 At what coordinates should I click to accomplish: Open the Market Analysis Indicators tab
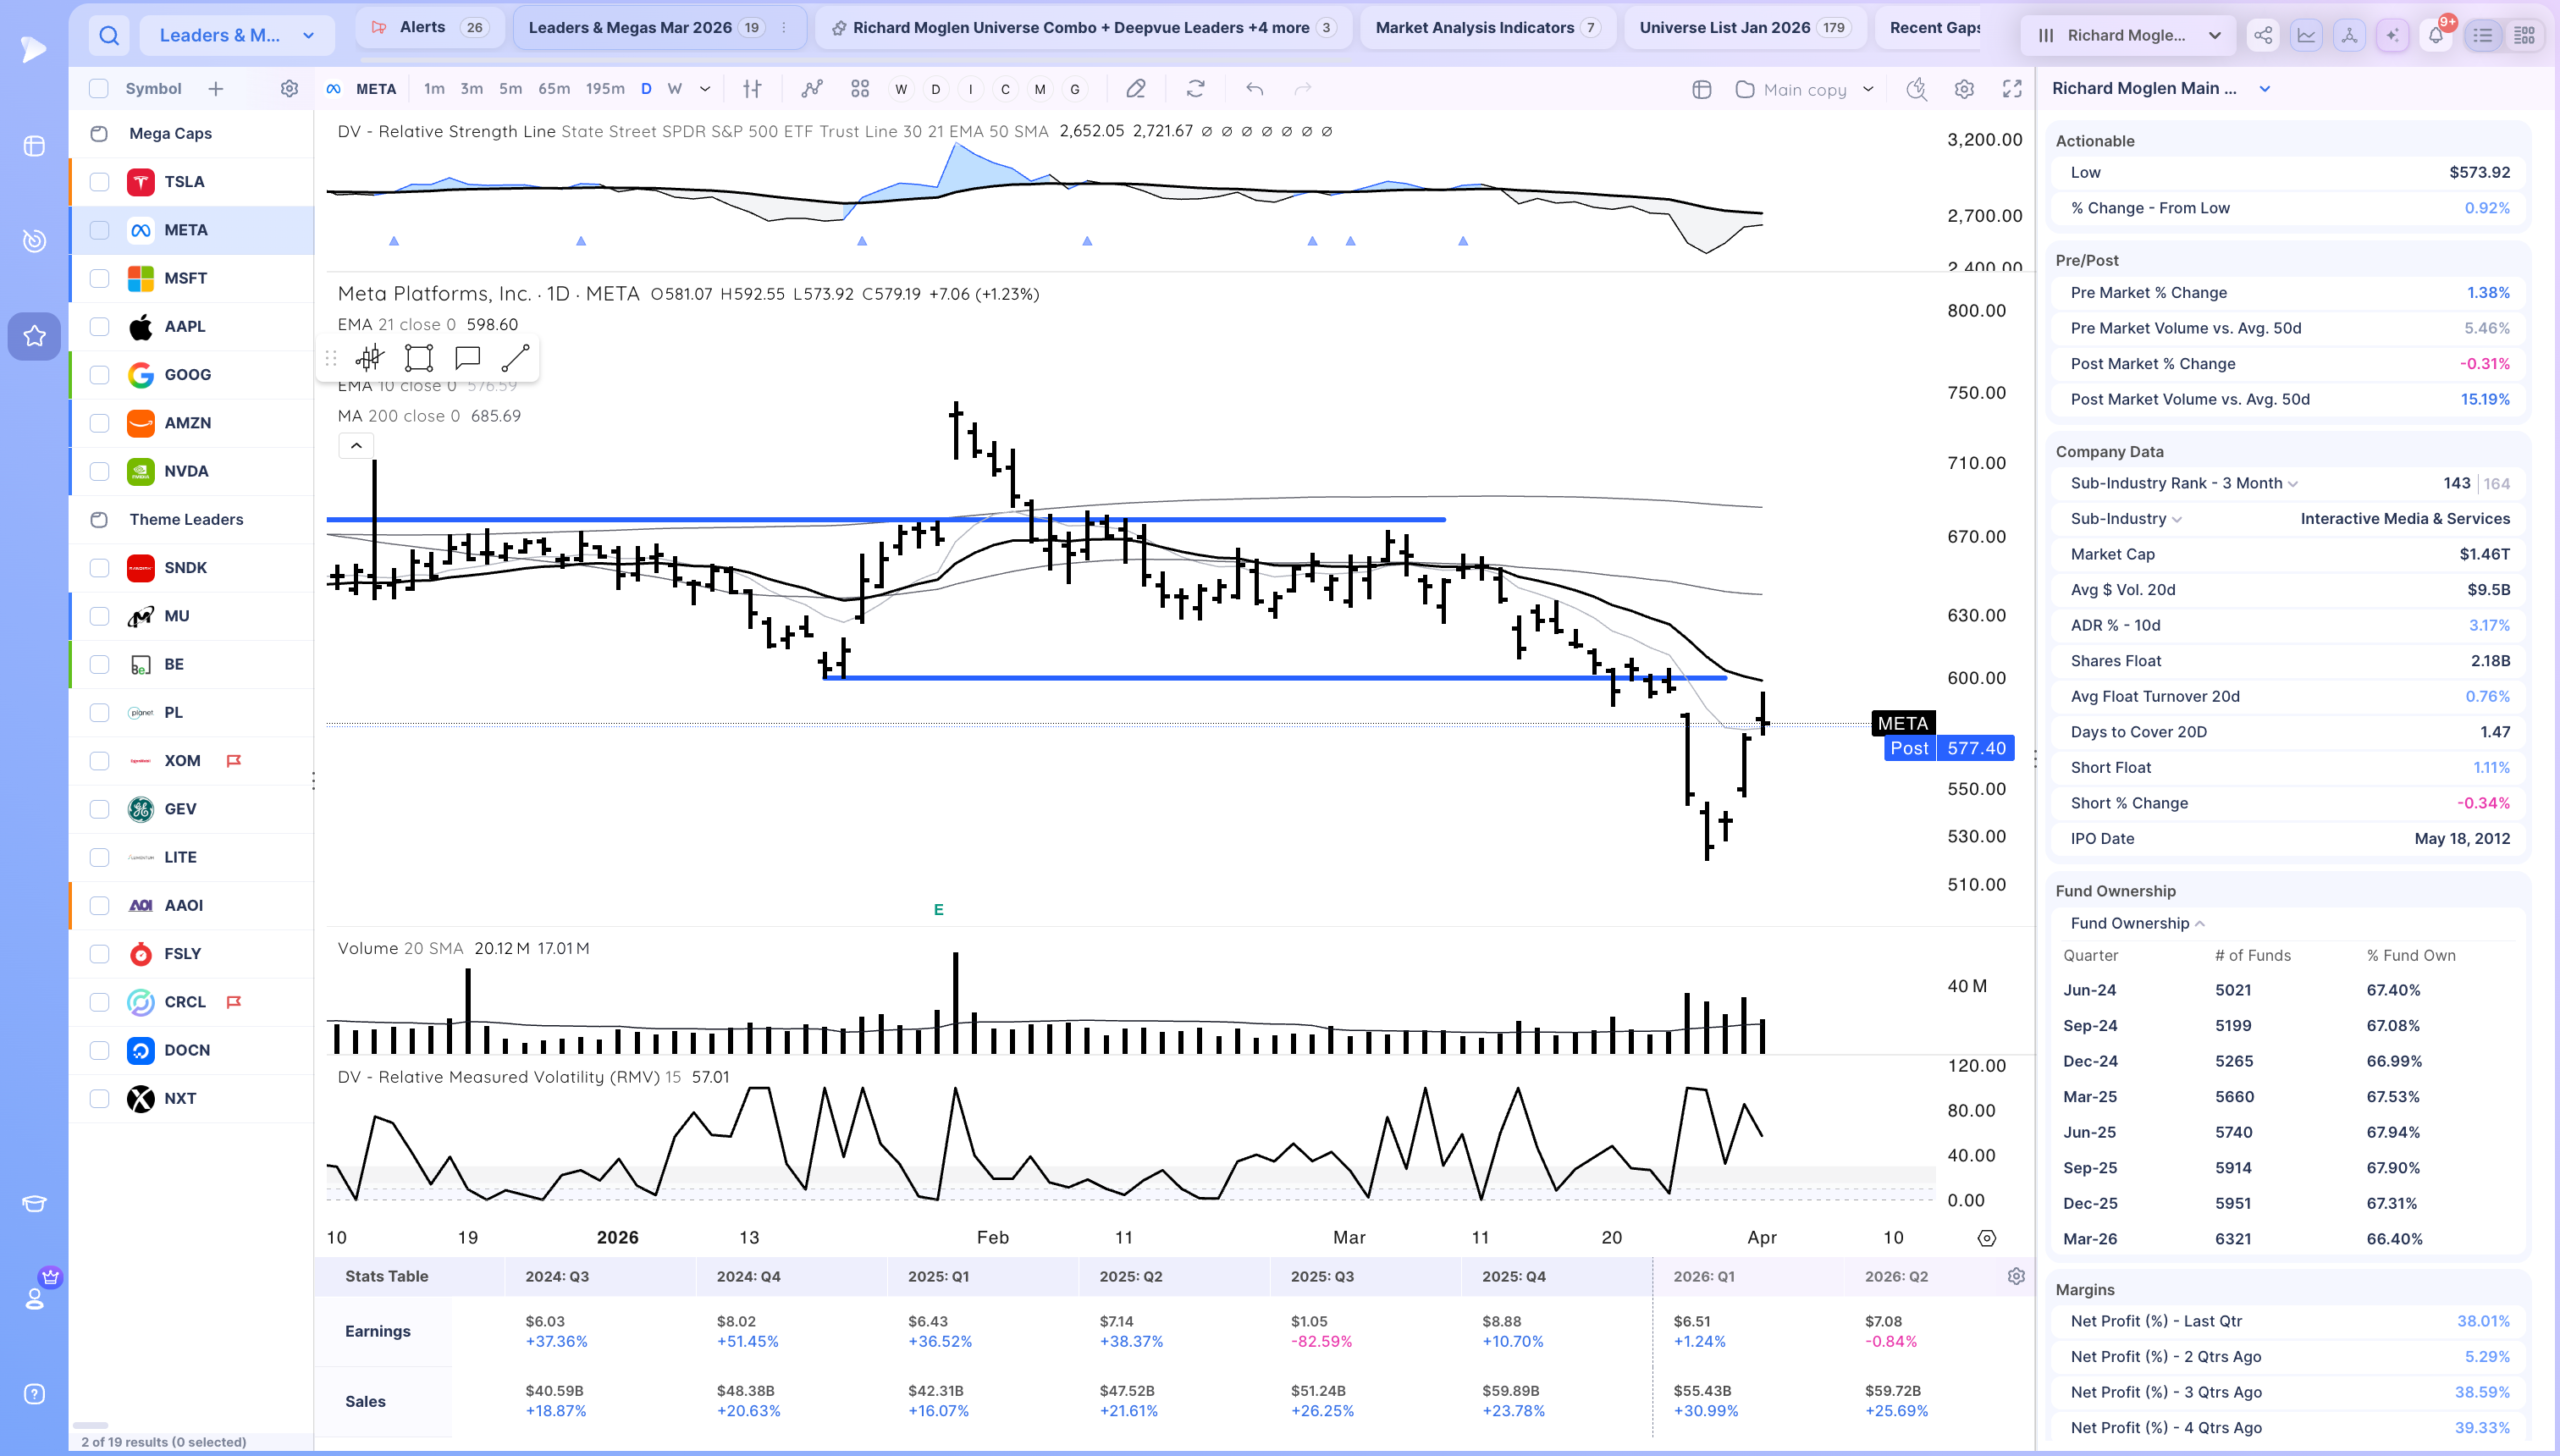1487,28
